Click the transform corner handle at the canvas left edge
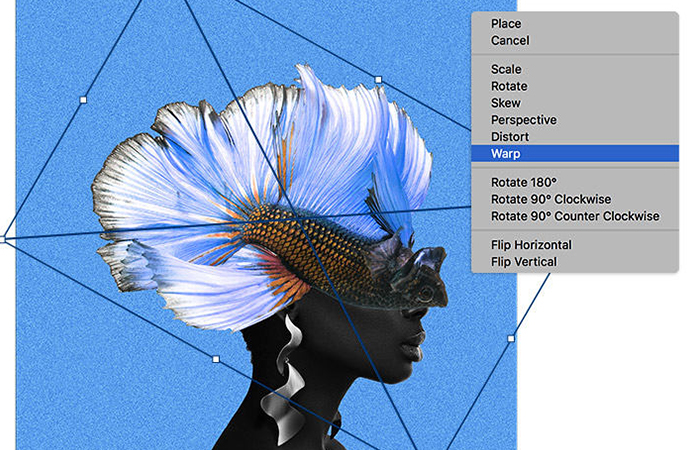690x450 pixels. pos(3,240)
